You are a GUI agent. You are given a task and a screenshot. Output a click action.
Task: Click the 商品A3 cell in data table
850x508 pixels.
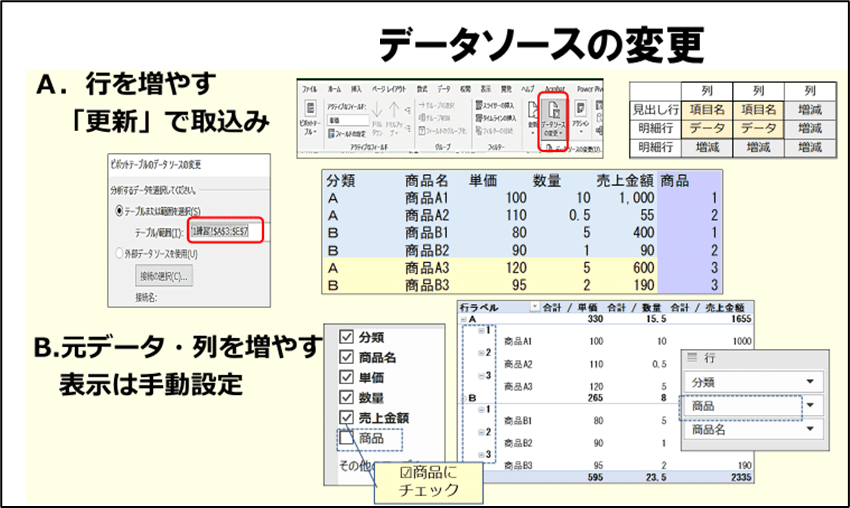click(427, 268)
